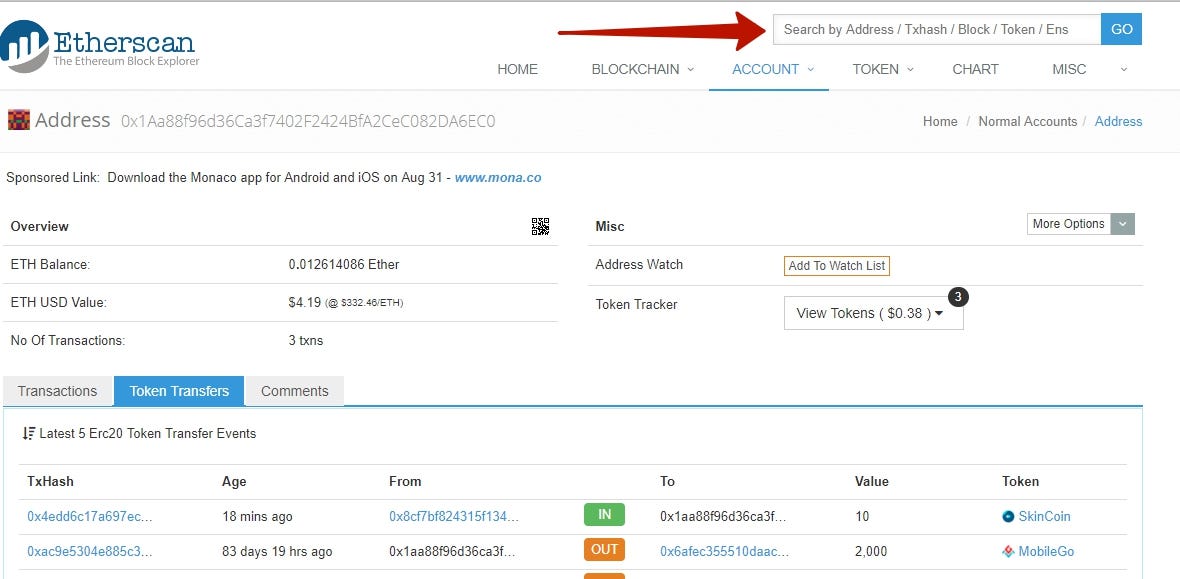The height and width of the screenshot is (579, 1180).
Task: Click the OUT label in MobileGo row
Action: coord(604,550)
